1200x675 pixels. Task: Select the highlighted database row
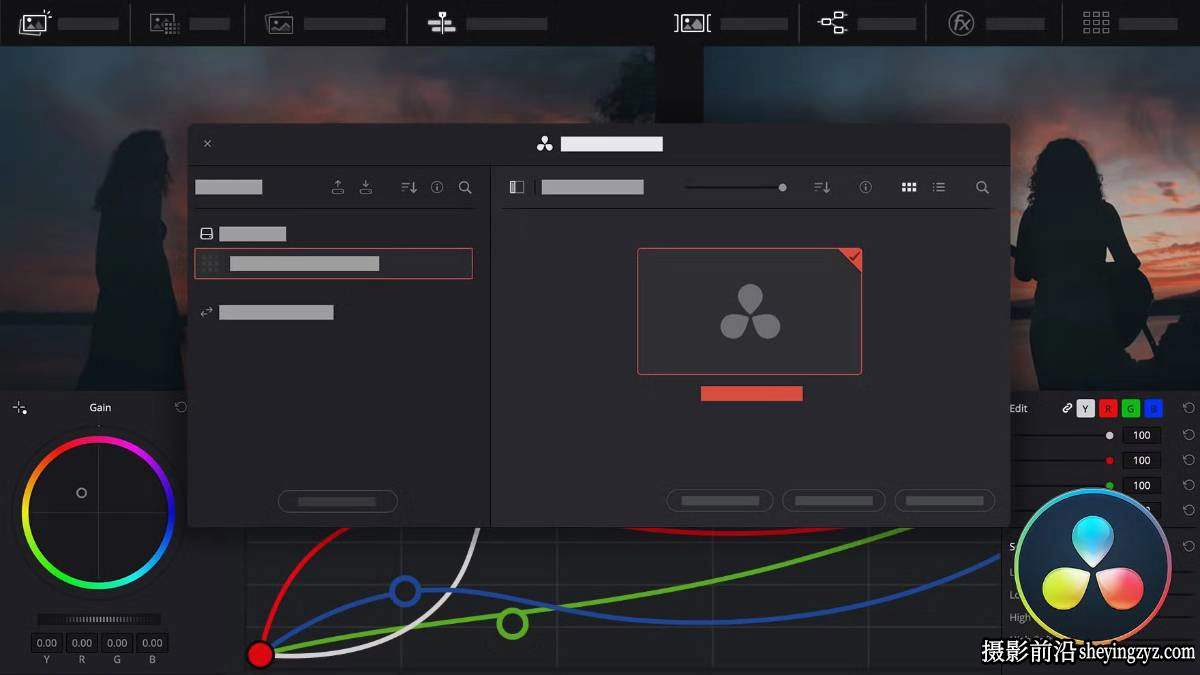click(333, 264)
